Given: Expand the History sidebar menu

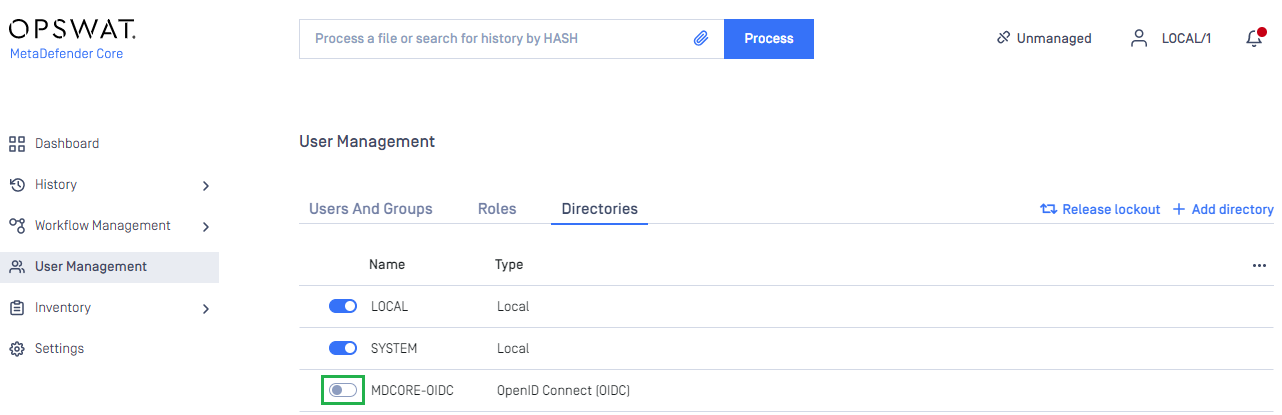Looking at the screenshot, I should click(x=205, y=185).
